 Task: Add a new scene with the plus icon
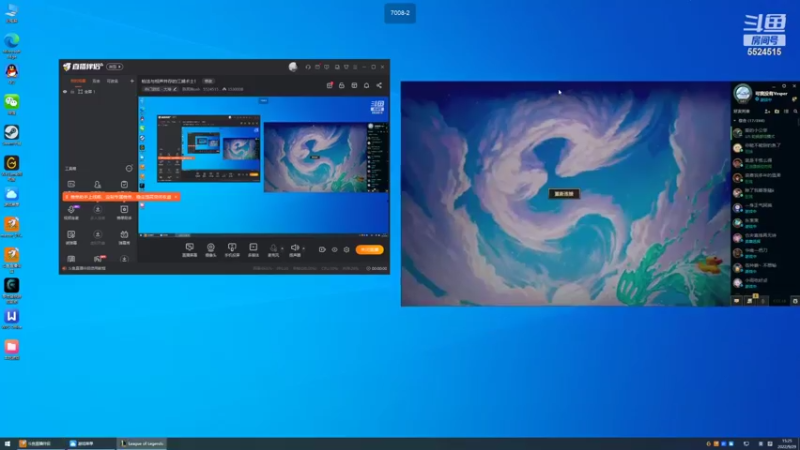point(132,81)
